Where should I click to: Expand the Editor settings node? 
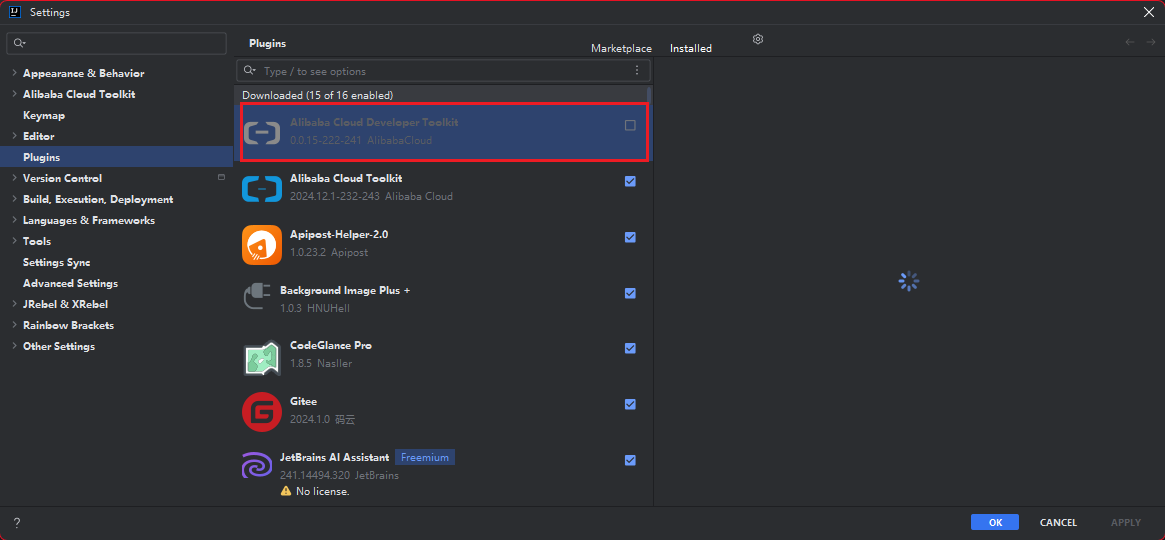[x=14, y=136]
